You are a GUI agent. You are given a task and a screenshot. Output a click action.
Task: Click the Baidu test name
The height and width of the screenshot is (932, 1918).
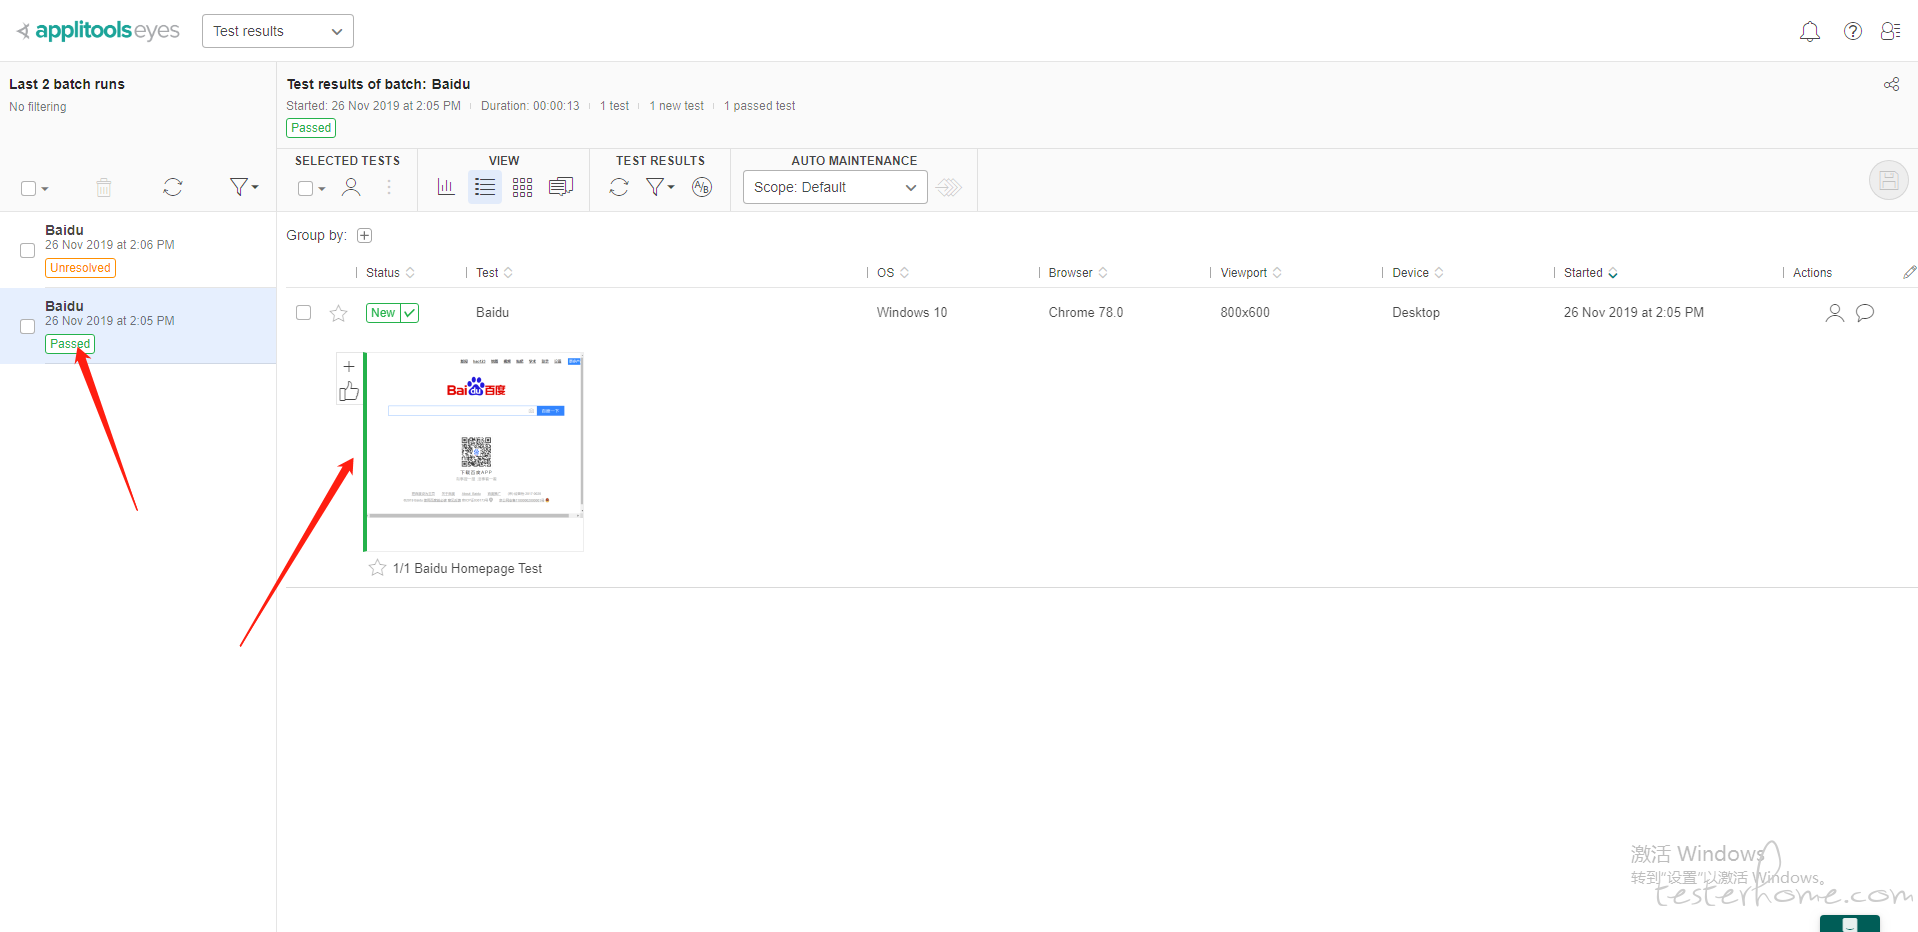click(x=492, y=313)
